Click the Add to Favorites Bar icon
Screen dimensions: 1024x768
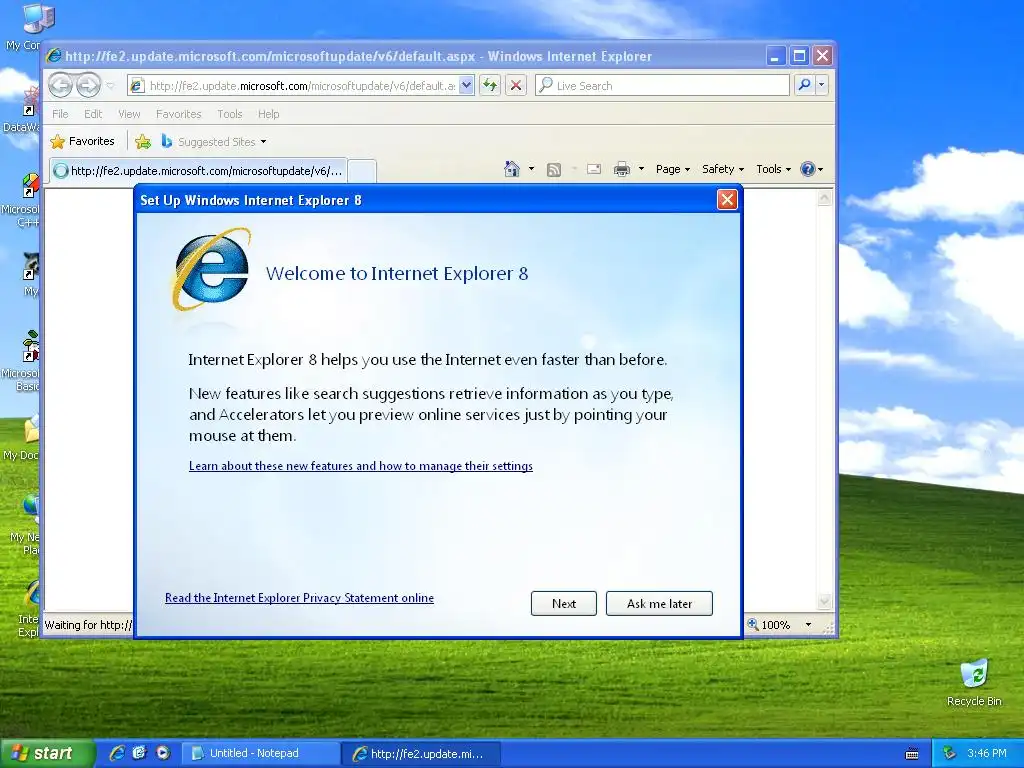coord(143,141)
